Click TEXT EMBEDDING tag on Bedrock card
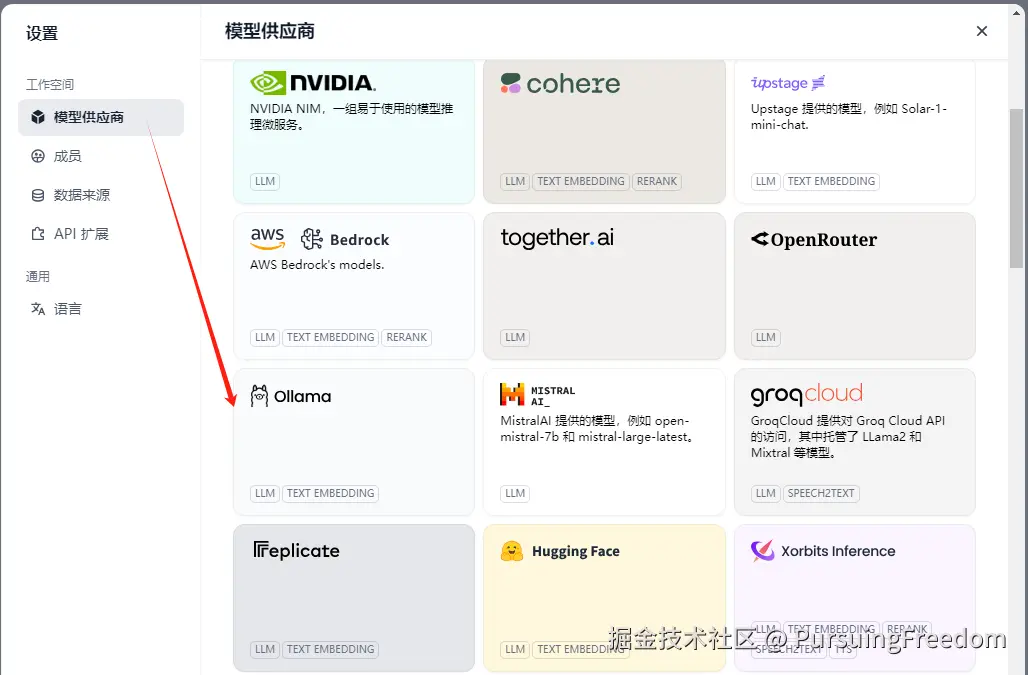This screenshot has width=1028, height=675. (330, 338)
